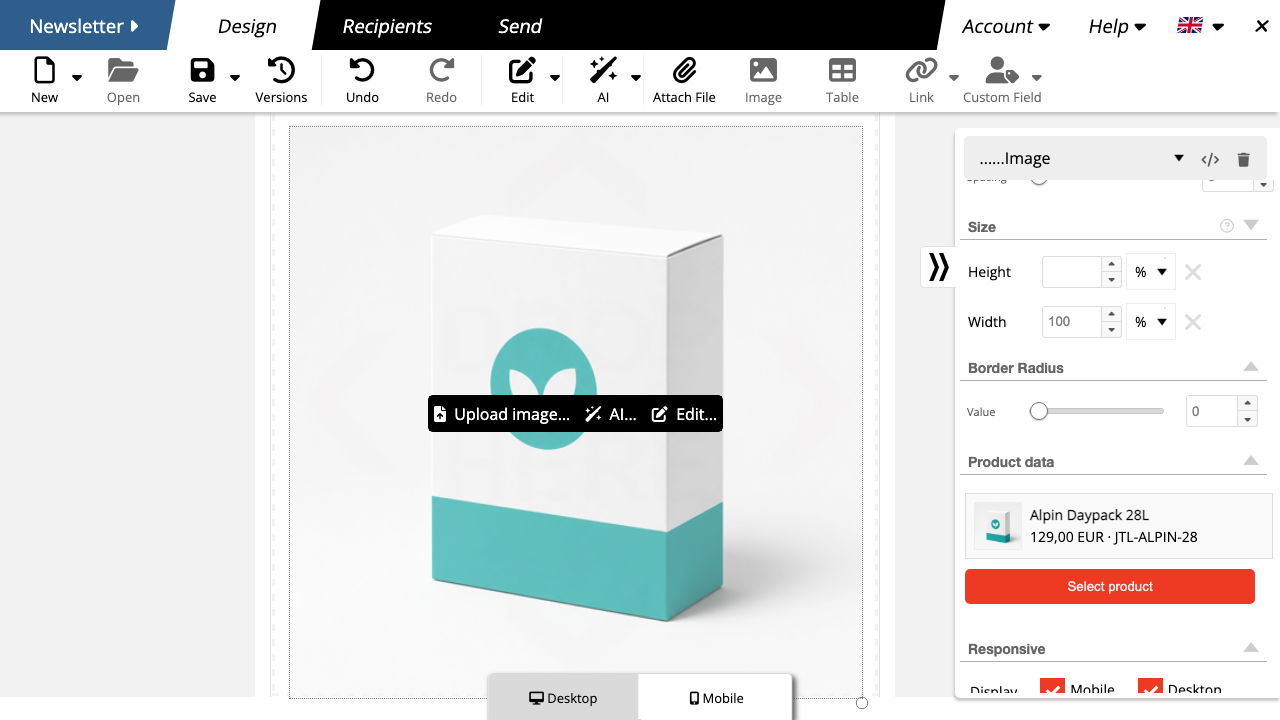Decrease Width with stepper down arrow

[1111, 330]
